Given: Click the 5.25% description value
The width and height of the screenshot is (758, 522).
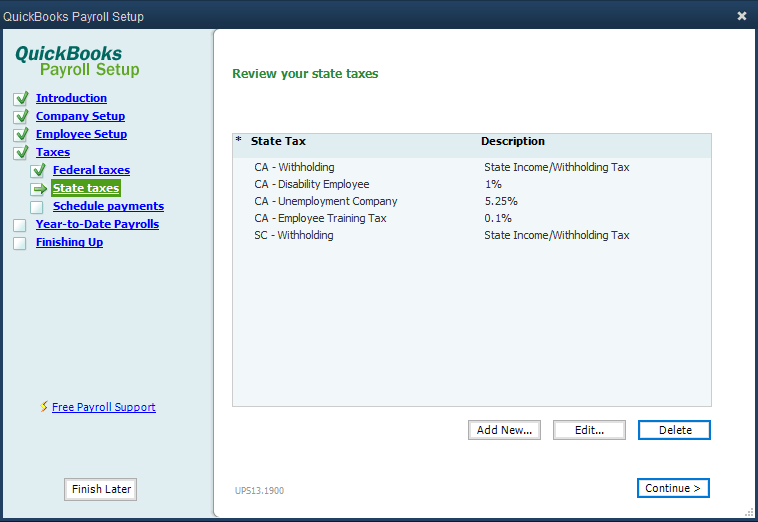Looking at the screenshot, I should (501, 201).
